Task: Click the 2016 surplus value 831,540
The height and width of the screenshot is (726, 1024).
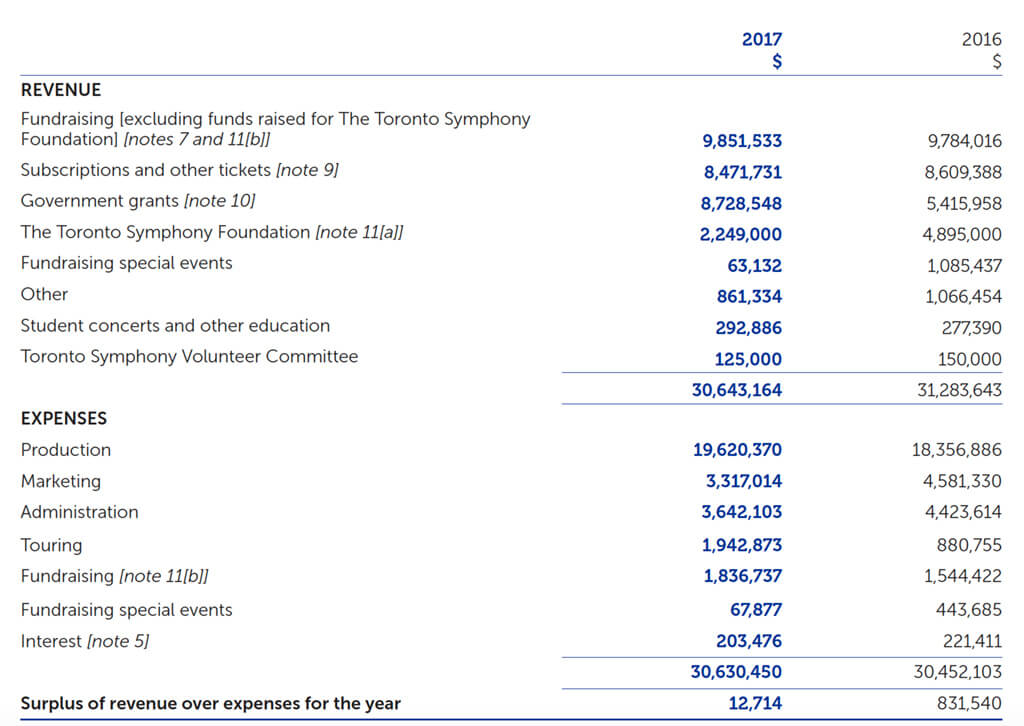Action: [969, 703]
